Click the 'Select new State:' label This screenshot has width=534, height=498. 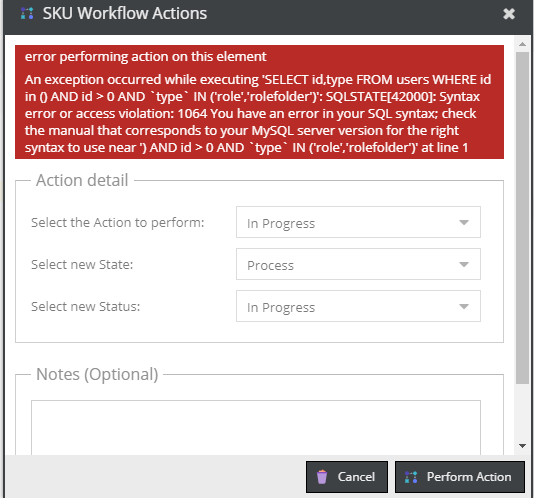(x=82, y=264)
